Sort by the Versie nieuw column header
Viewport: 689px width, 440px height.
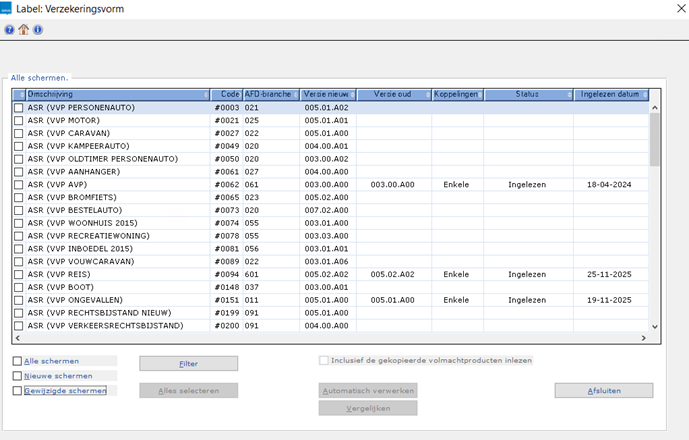pos(328,95)
